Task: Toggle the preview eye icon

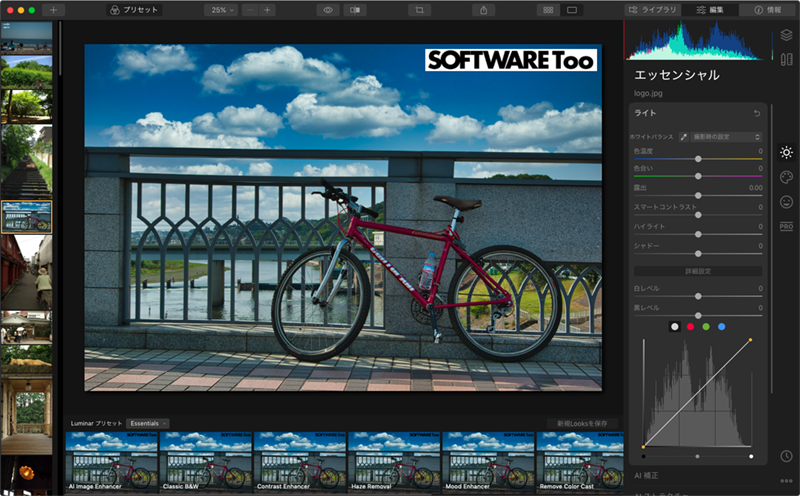Action: [x=327, y=10]
